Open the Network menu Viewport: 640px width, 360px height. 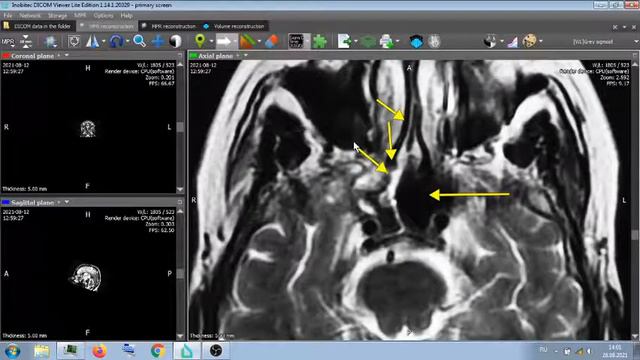click(30, 16)
